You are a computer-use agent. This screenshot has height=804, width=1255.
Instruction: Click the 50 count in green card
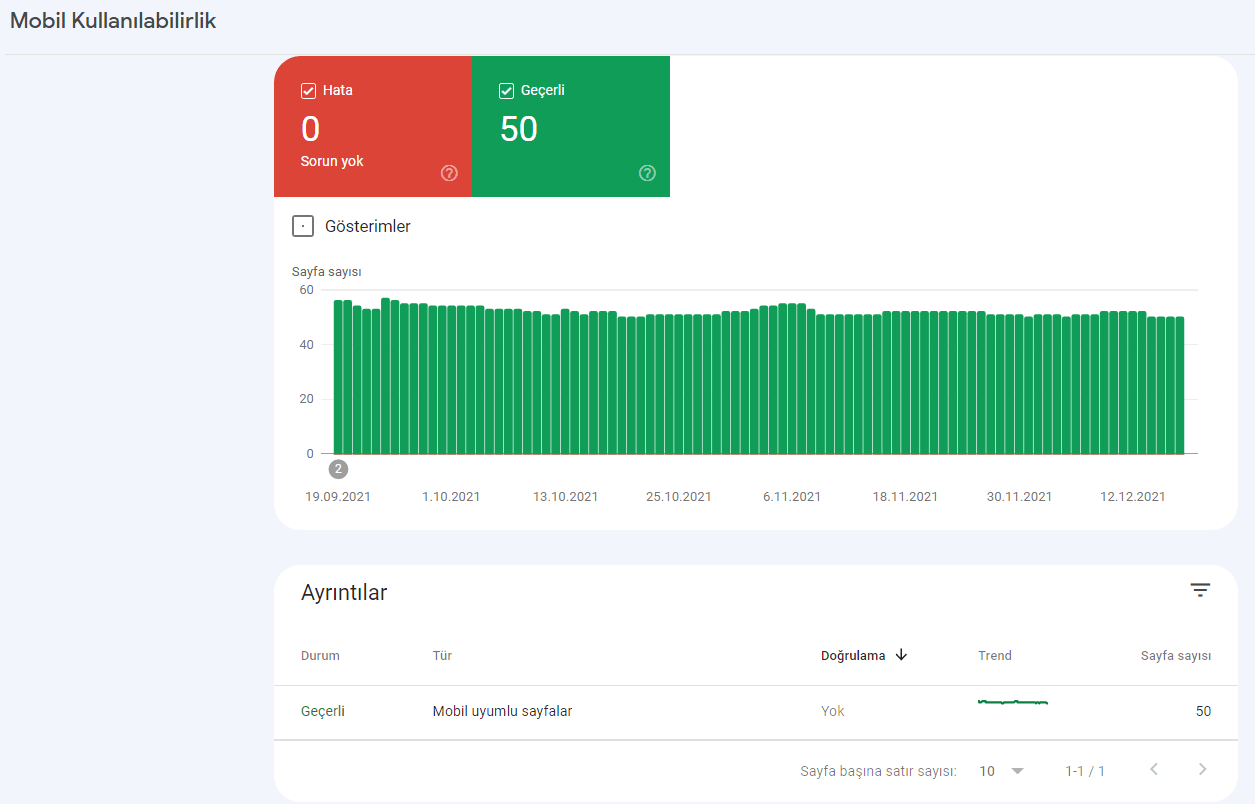(519, 129)
